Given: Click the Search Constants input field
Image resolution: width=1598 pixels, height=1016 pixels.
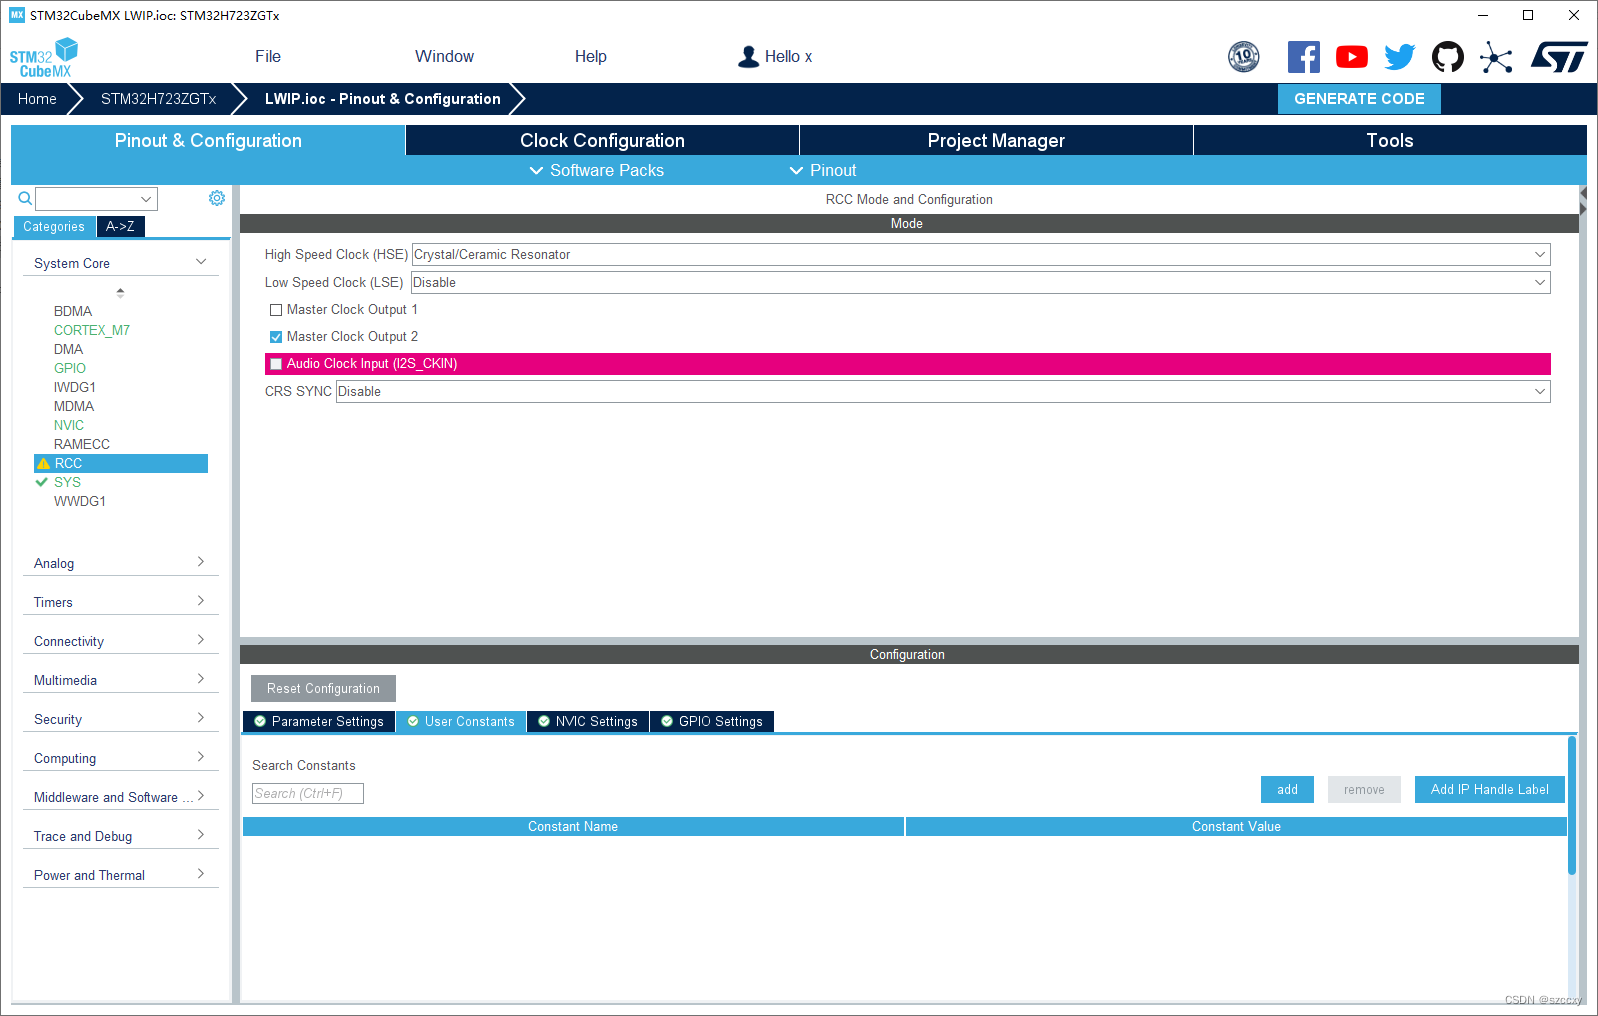Looking at the screenshot, I should [x=308, y=794].
